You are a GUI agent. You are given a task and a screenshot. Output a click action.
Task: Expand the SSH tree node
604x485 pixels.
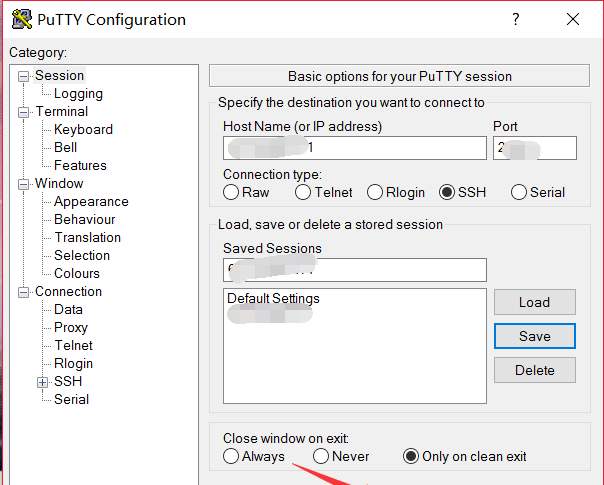click(x=42, y=383)
